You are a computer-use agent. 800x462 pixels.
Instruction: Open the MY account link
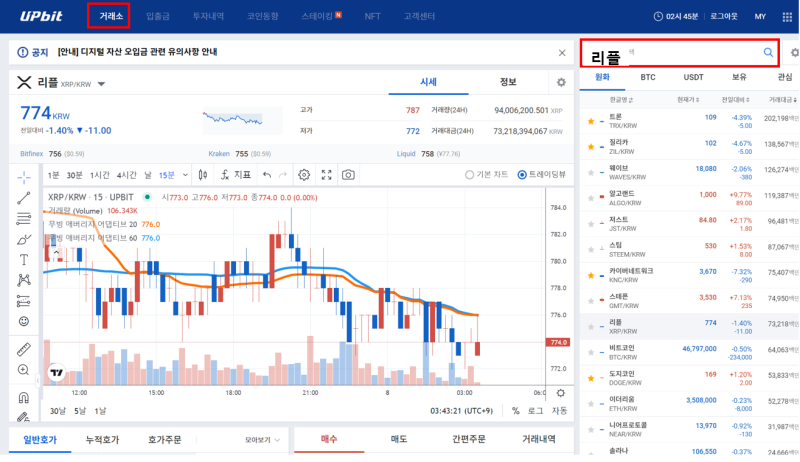(760, 17)
